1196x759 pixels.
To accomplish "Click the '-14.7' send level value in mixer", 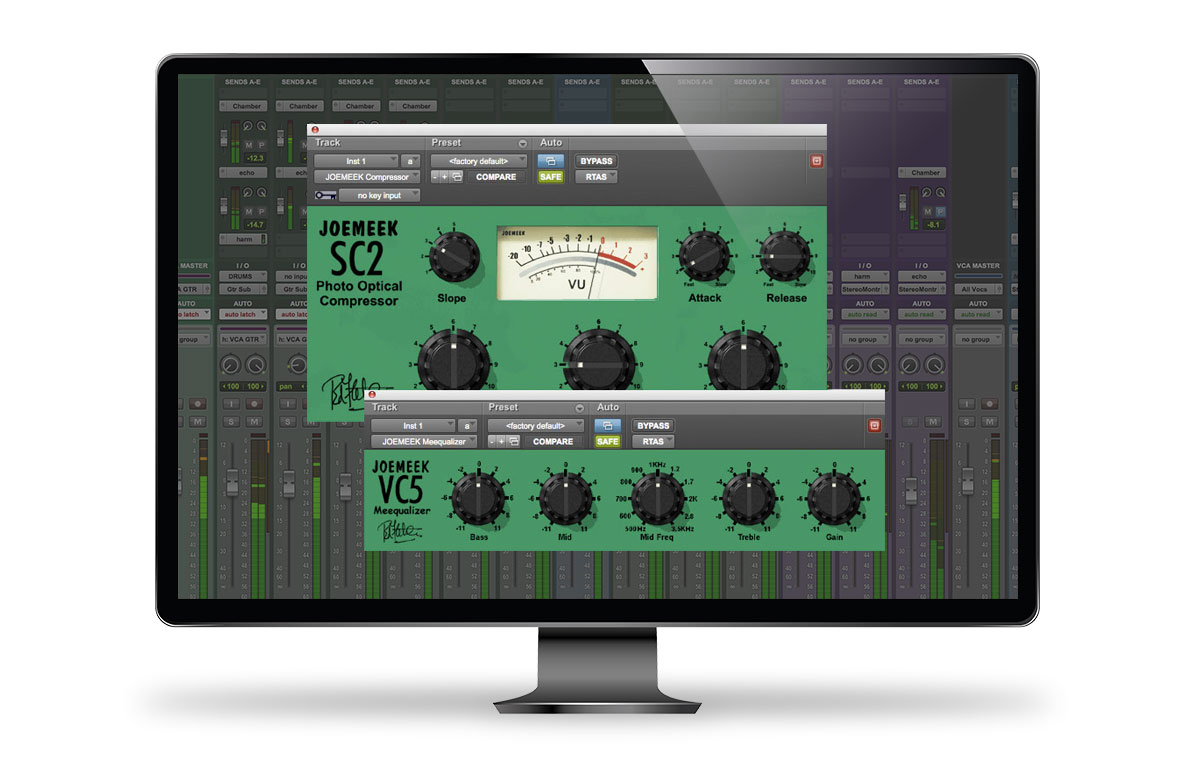I will click(255, 225).
